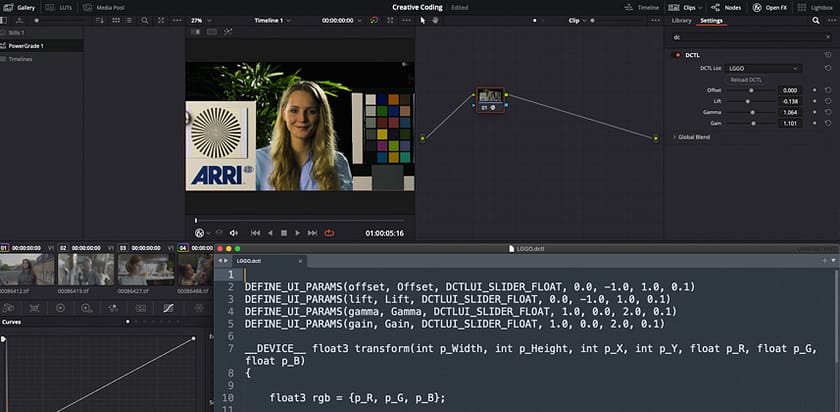Toggle the Timeline panel button
Screen dimensions: 840x412
click(642, 8)
